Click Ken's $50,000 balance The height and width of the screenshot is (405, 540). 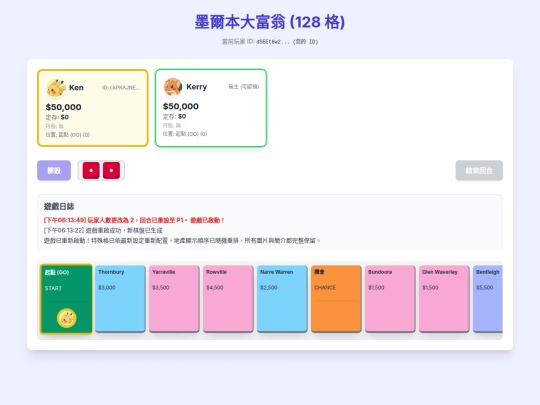63,107
